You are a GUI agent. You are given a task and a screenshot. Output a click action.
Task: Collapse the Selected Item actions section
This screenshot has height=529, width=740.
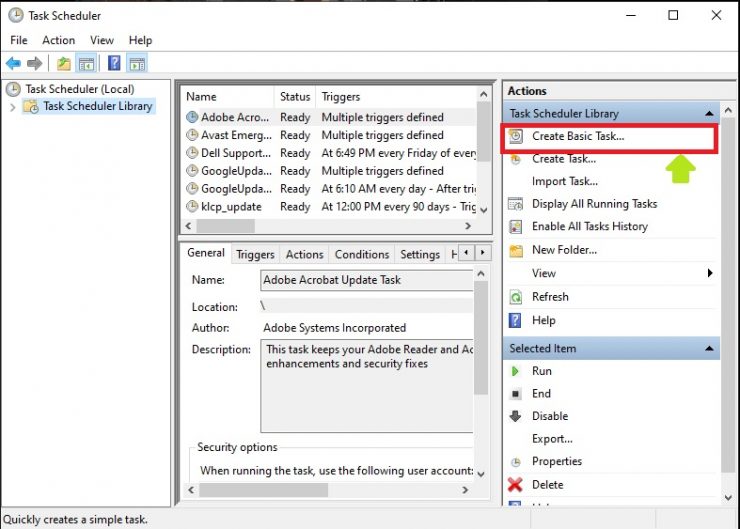tap(709, 349)
